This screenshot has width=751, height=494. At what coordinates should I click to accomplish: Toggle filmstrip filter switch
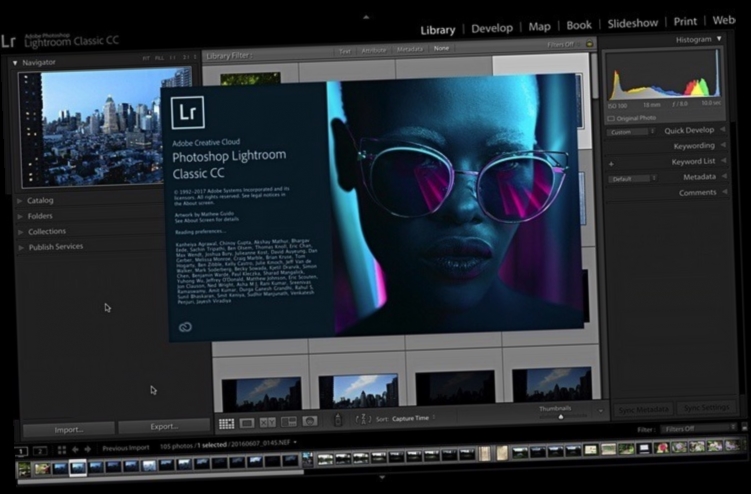[744, 426]
